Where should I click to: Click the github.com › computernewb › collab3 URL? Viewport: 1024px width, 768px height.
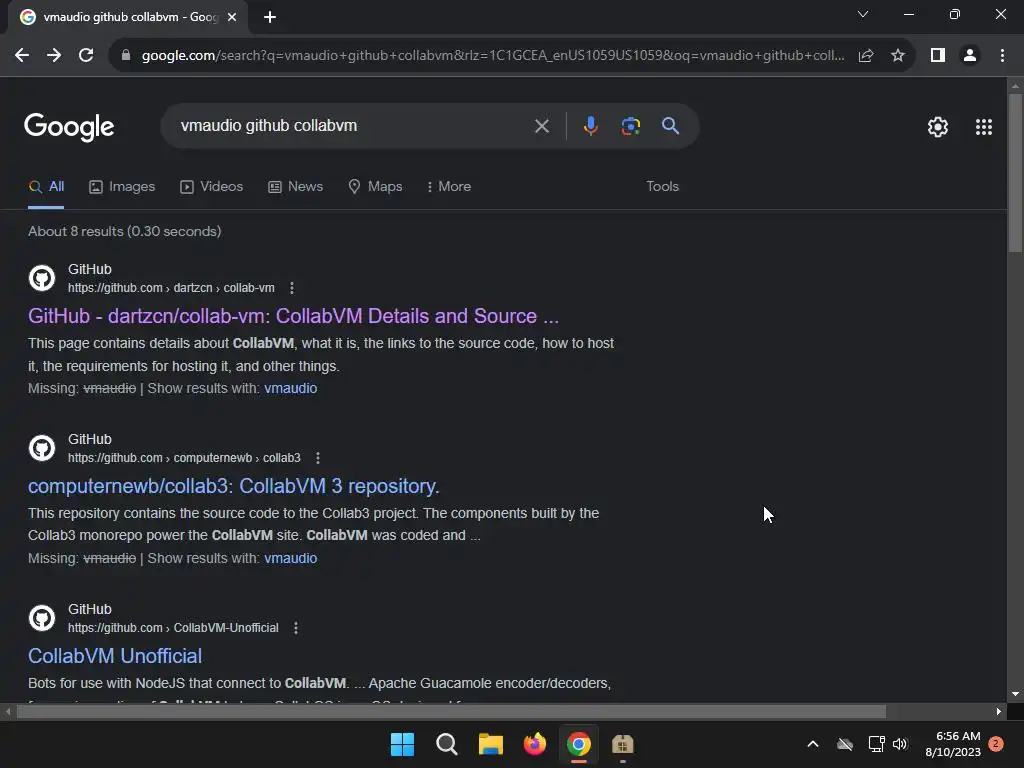[184, 458]
